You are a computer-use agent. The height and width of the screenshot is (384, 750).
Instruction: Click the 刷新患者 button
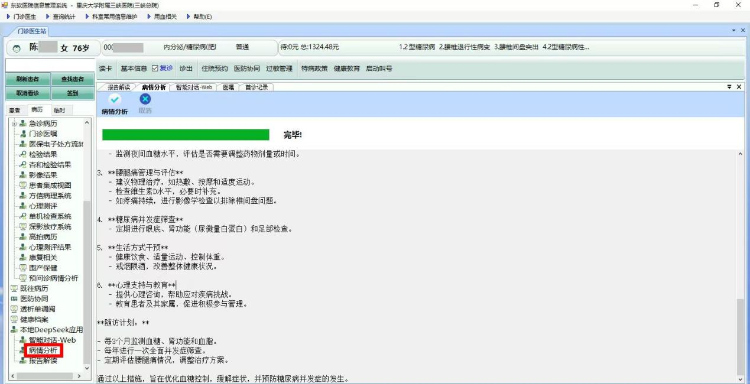click(x=27, y=79)
